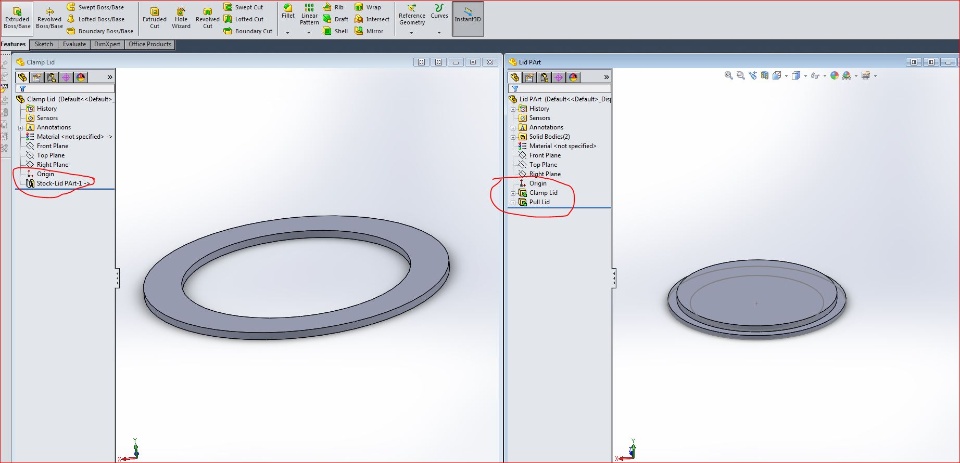Viewport: 960px width, 463px height.
Task: Click Section View icon in Lid PArt viewport
Action: click(x=765, y=75)
